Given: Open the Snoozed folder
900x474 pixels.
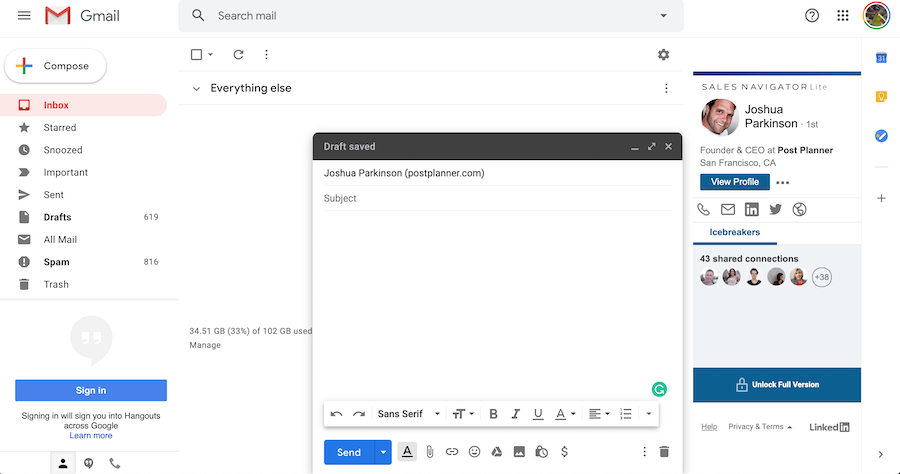Looking at the screenshot, I should [83, 150].
